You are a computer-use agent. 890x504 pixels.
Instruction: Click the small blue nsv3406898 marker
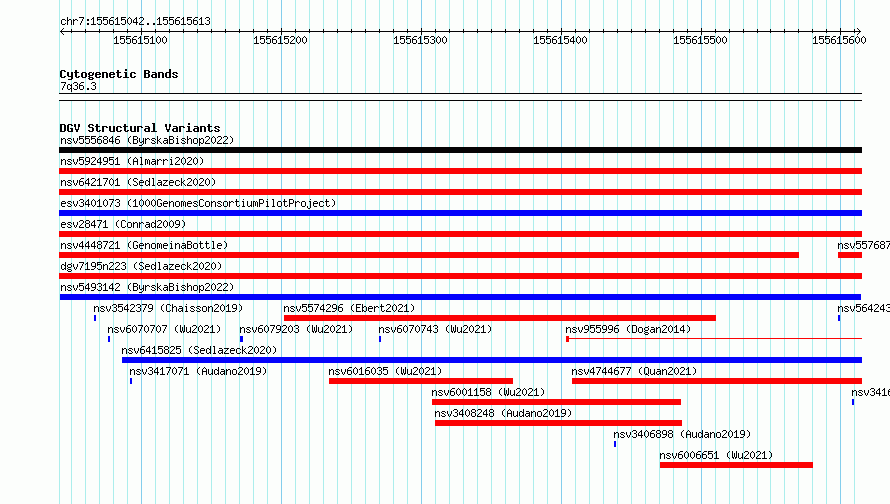pos(615,444)
